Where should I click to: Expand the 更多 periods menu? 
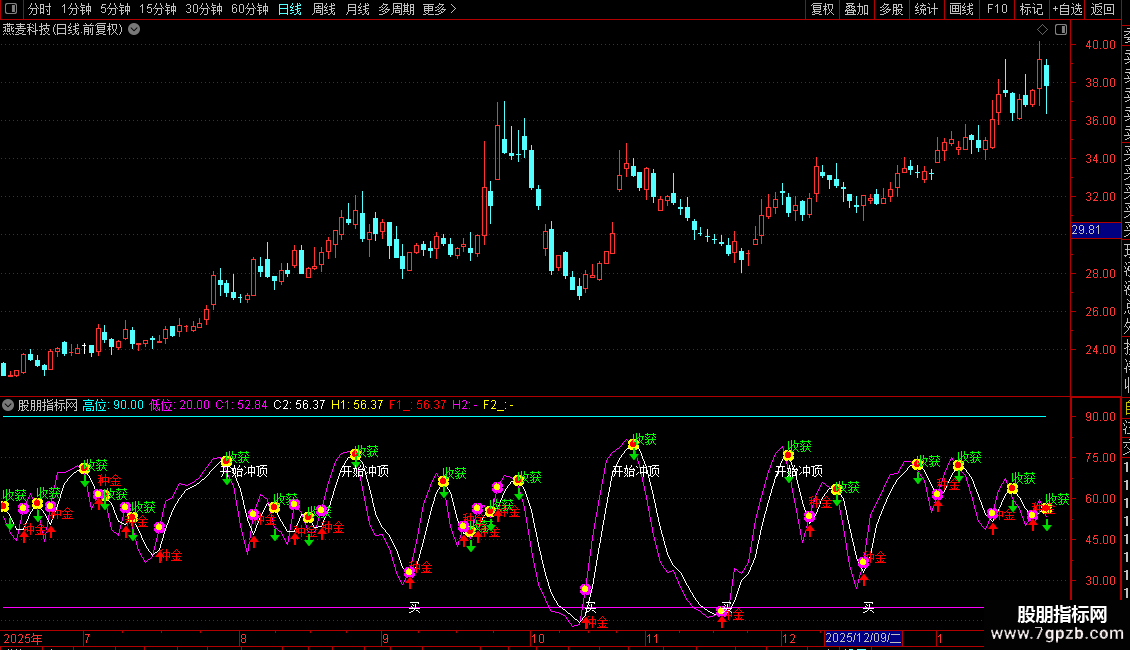(x=439, y=9)
